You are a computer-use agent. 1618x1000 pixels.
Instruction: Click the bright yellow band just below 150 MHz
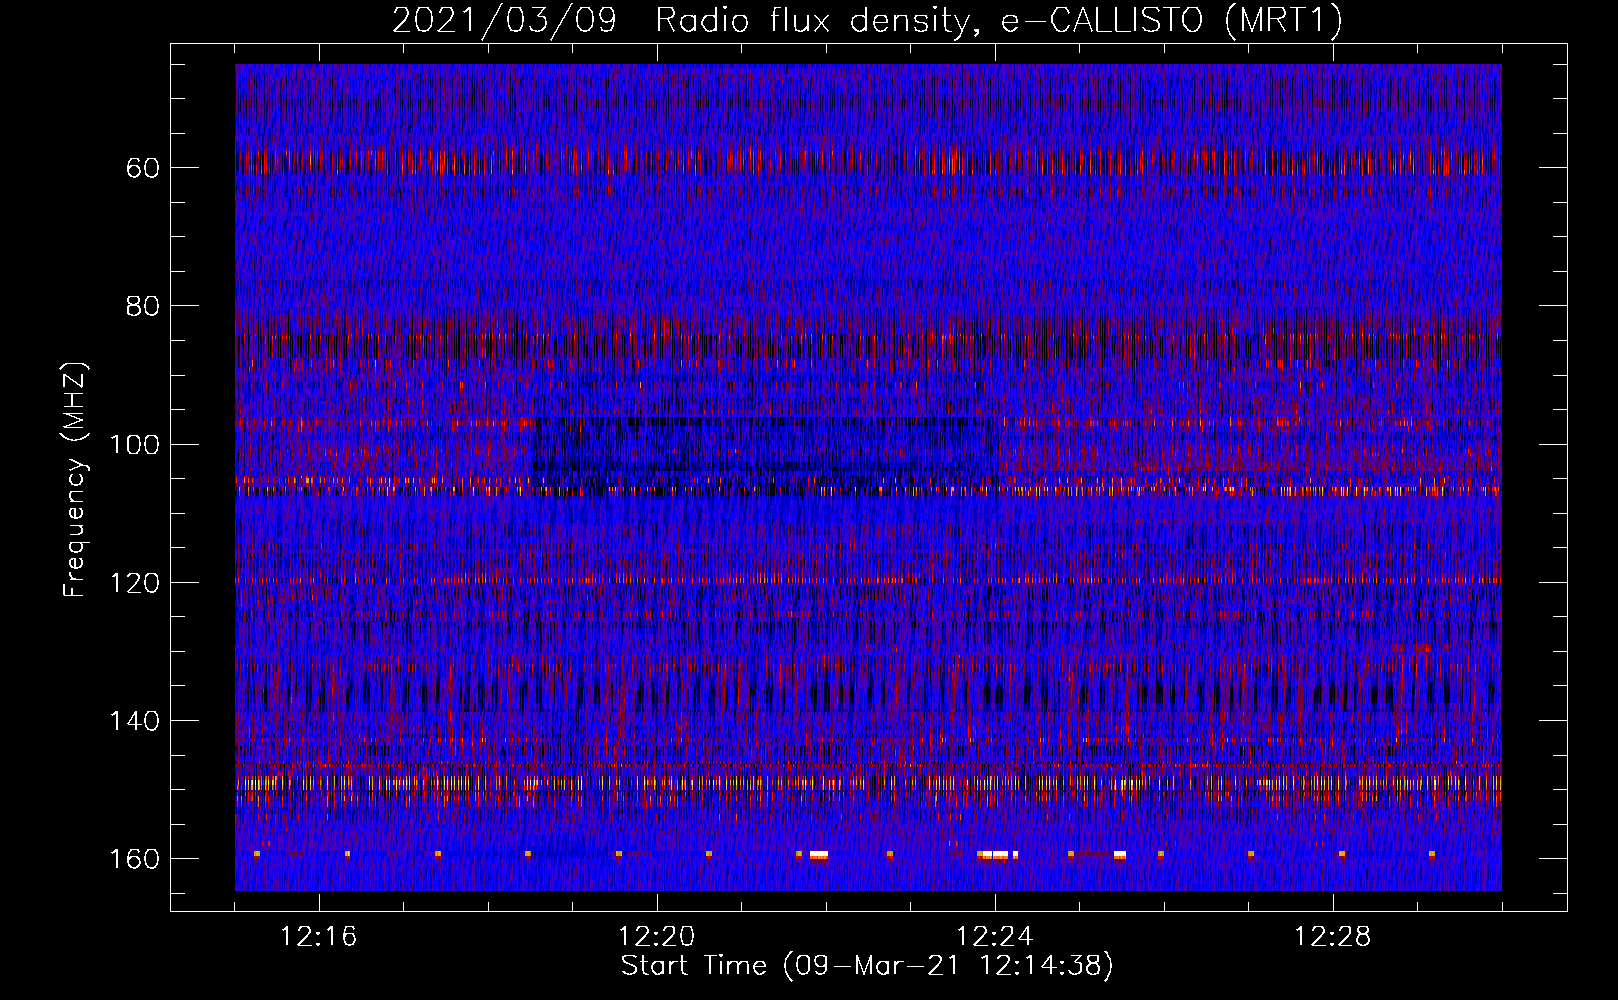click(x=868, y=783)
